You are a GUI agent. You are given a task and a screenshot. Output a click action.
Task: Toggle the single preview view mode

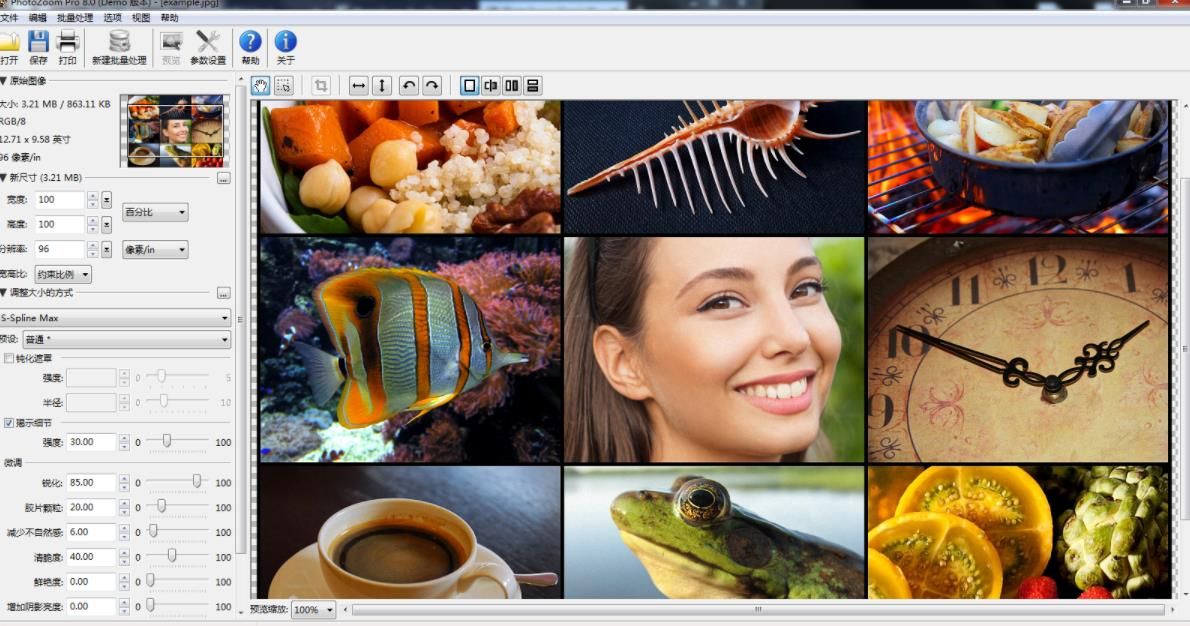pyautogui.click(x=468, y=86)
